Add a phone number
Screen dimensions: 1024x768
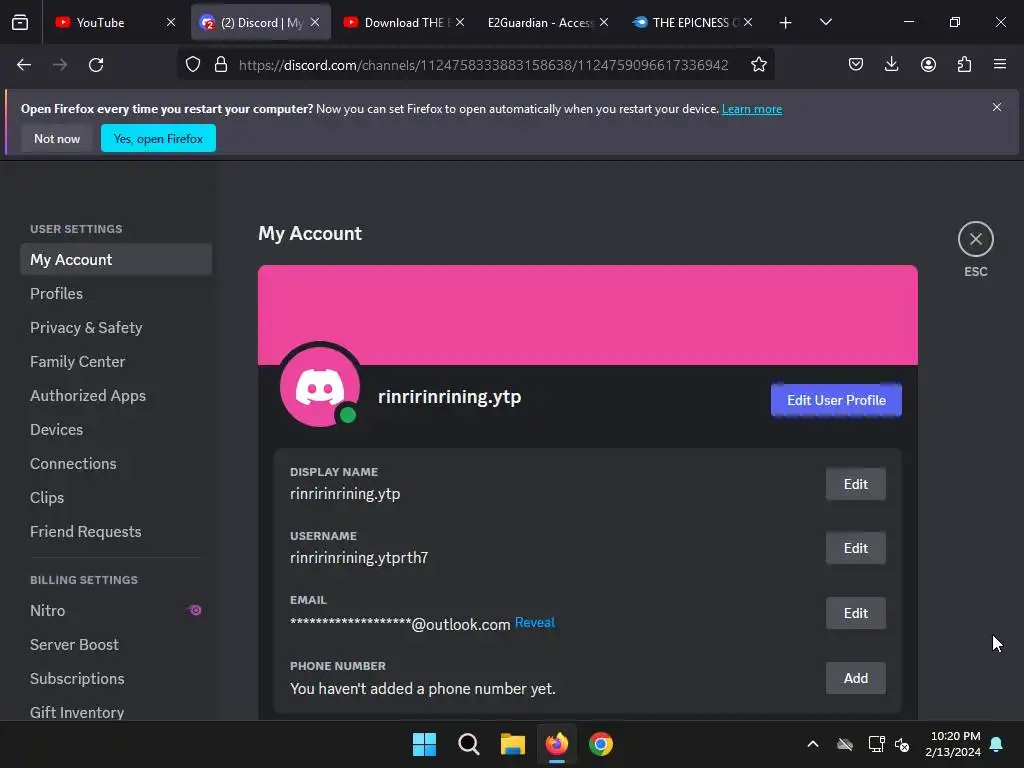856,678
